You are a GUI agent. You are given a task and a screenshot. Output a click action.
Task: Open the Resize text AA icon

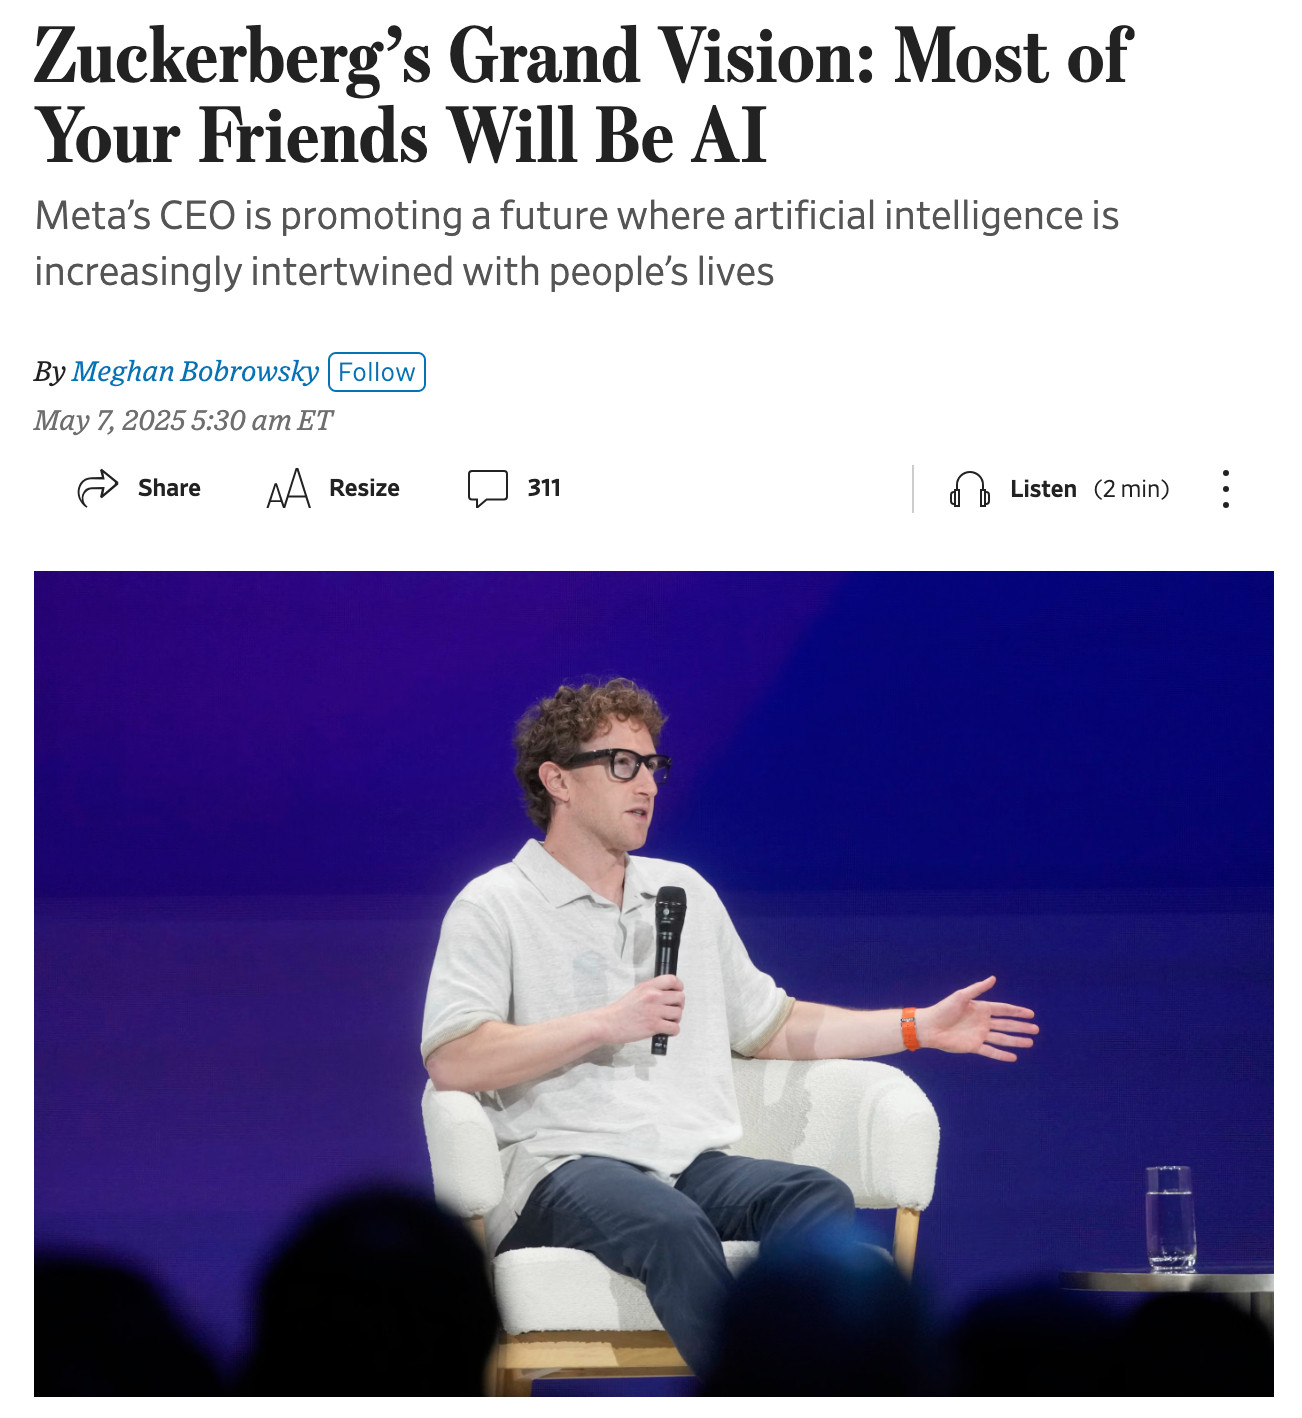point(289,488)
